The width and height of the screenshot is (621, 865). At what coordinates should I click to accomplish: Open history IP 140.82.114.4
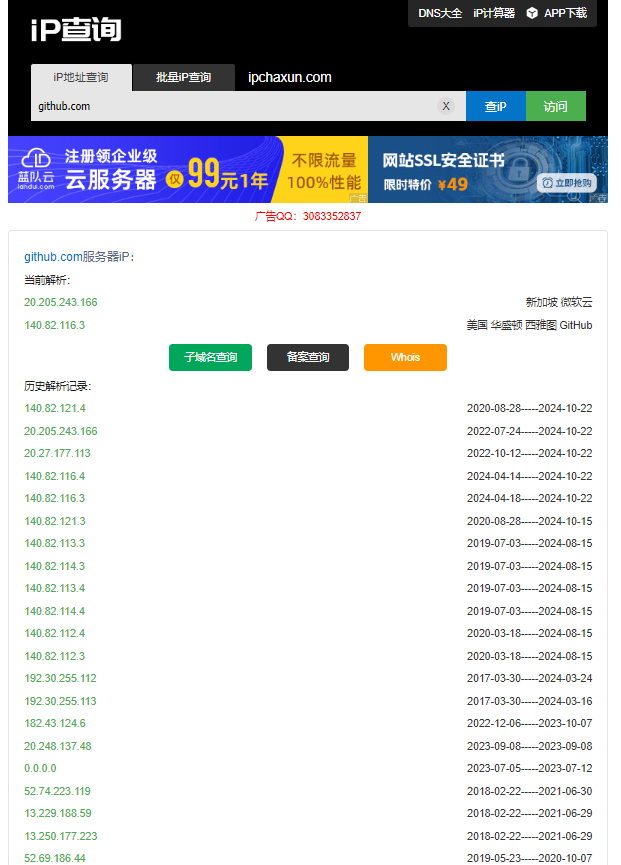tap(55, 611)
